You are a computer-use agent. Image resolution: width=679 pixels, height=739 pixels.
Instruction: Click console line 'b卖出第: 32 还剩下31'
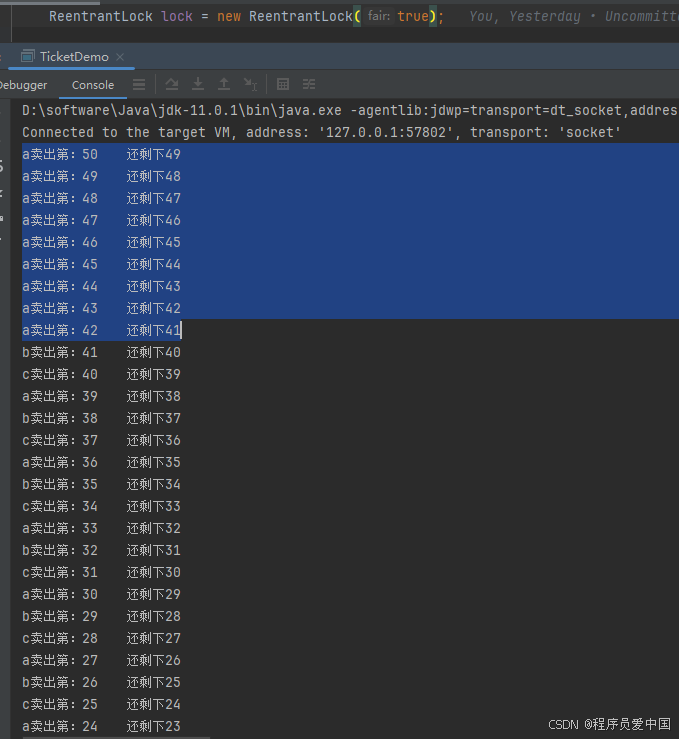(x=101, y=550)
